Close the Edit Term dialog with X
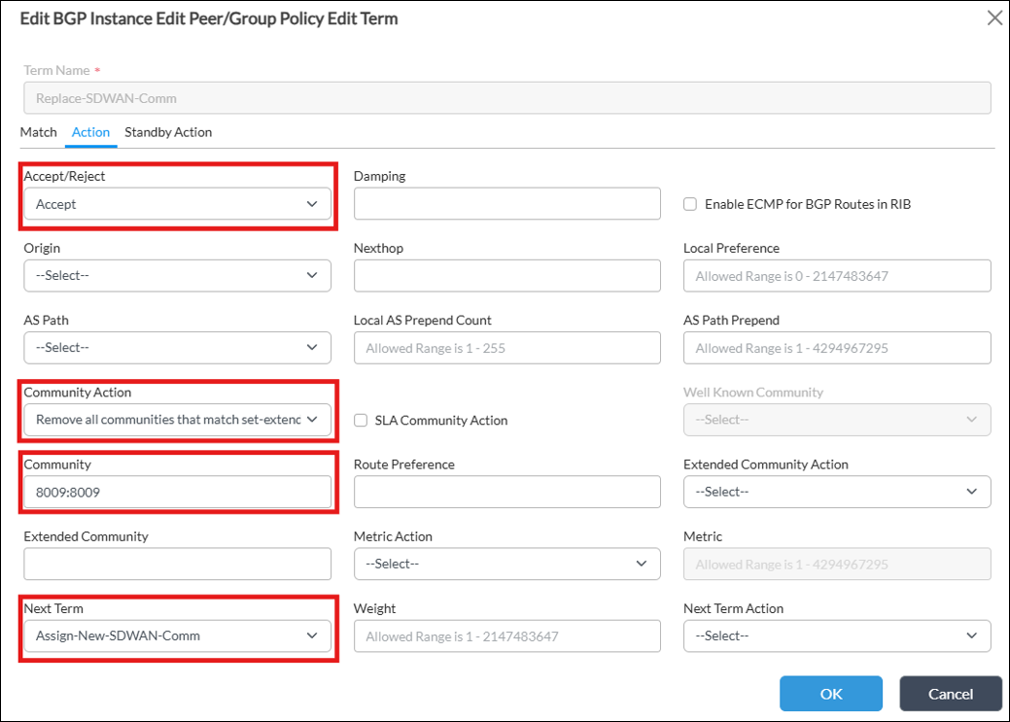The width and height of the screenshot is (1010, 722). pyautogui.click(x=994, y=18)
